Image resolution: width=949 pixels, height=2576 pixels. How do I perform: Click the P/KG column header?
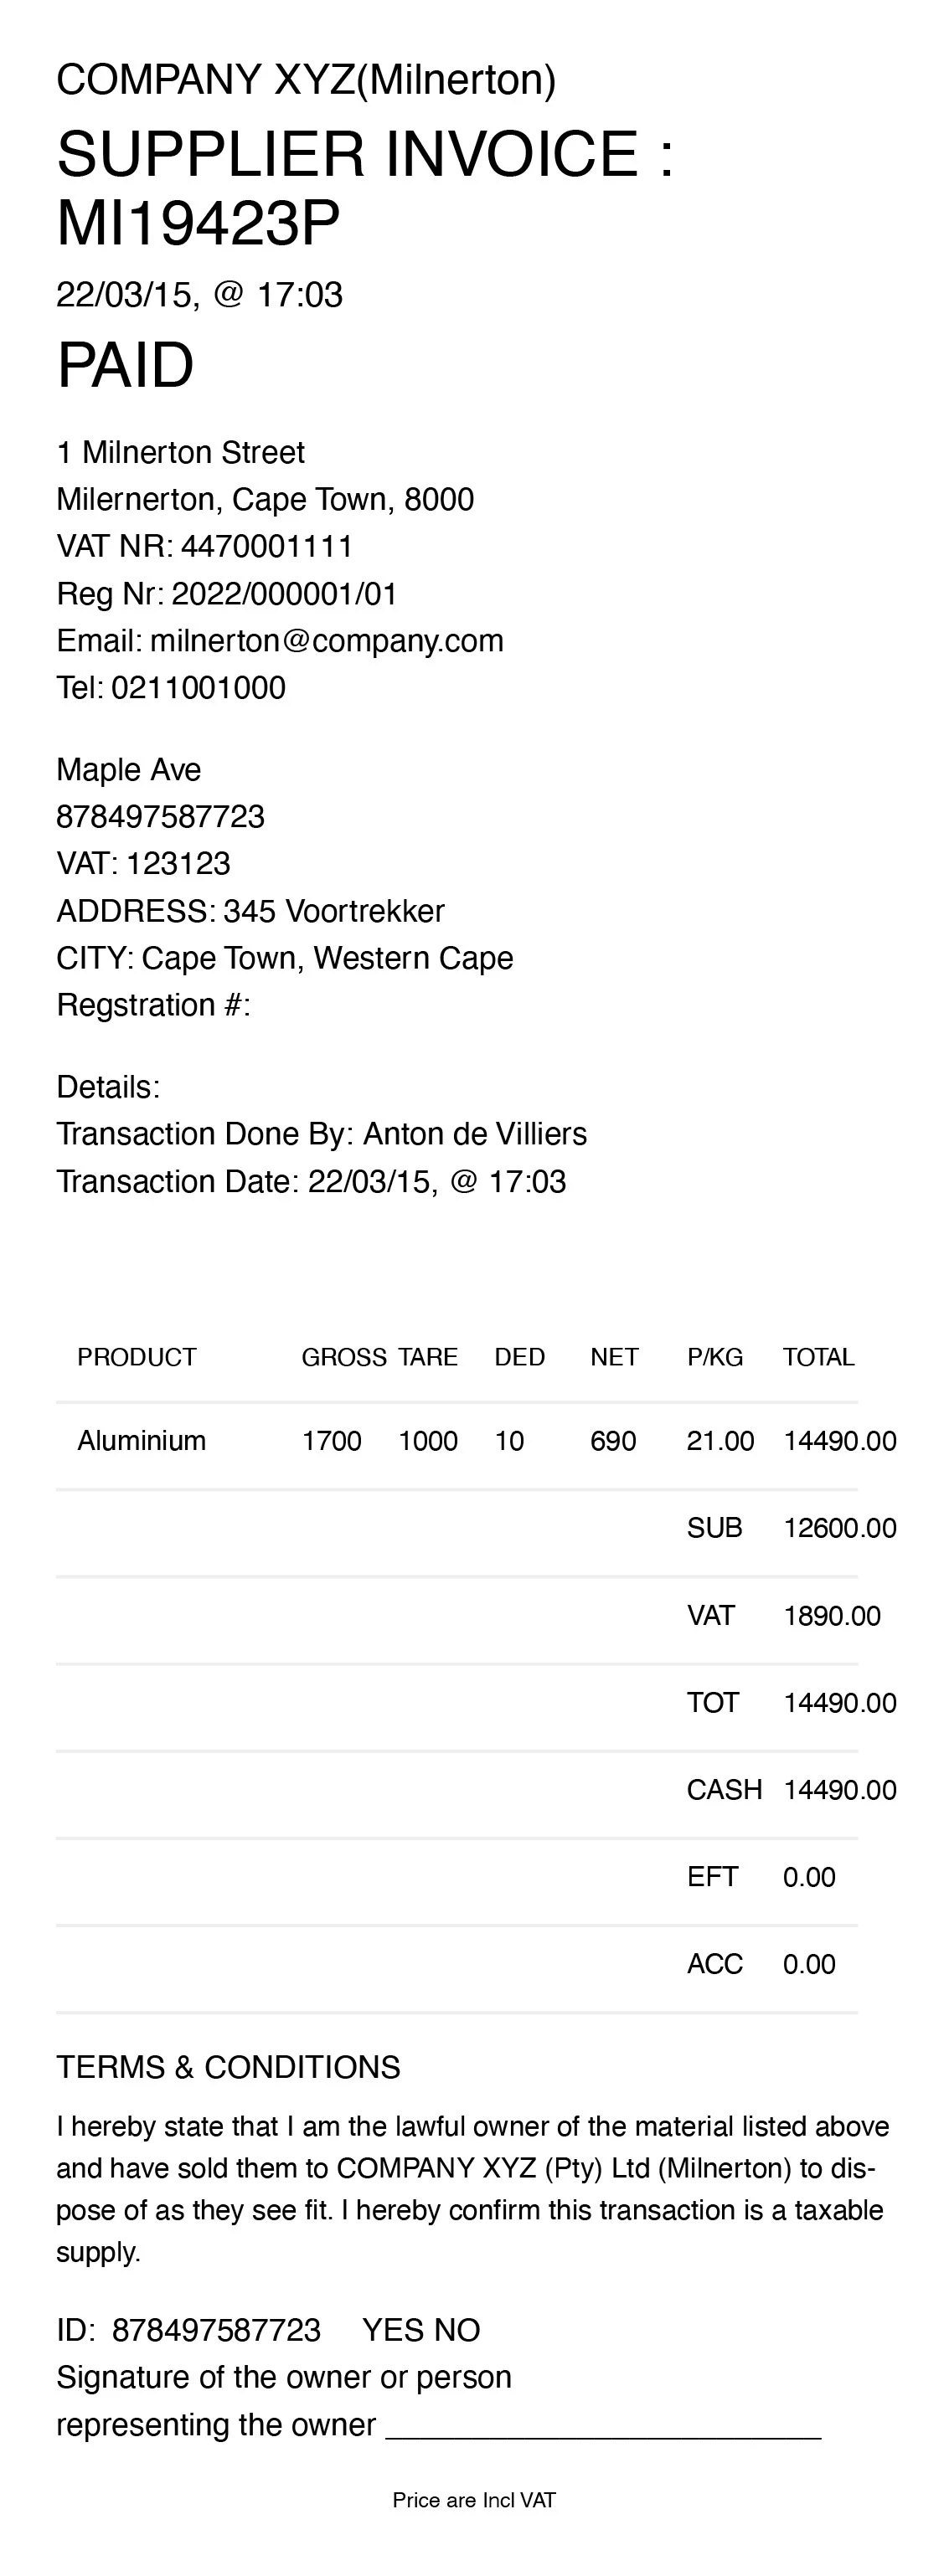click(715, 1357)
